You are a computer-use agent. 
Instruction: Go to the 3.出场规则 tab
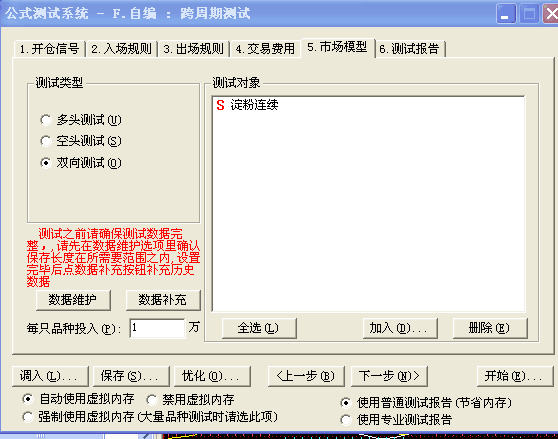click(x=194, y=49)
